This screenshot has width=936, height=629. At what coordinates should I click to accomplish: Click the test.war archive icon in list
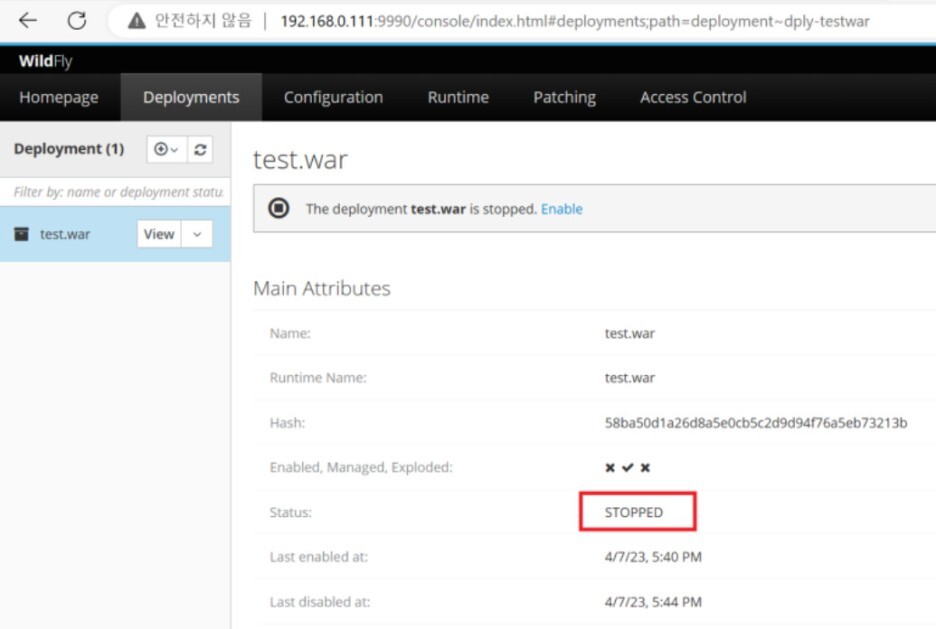tap(21, 234)
